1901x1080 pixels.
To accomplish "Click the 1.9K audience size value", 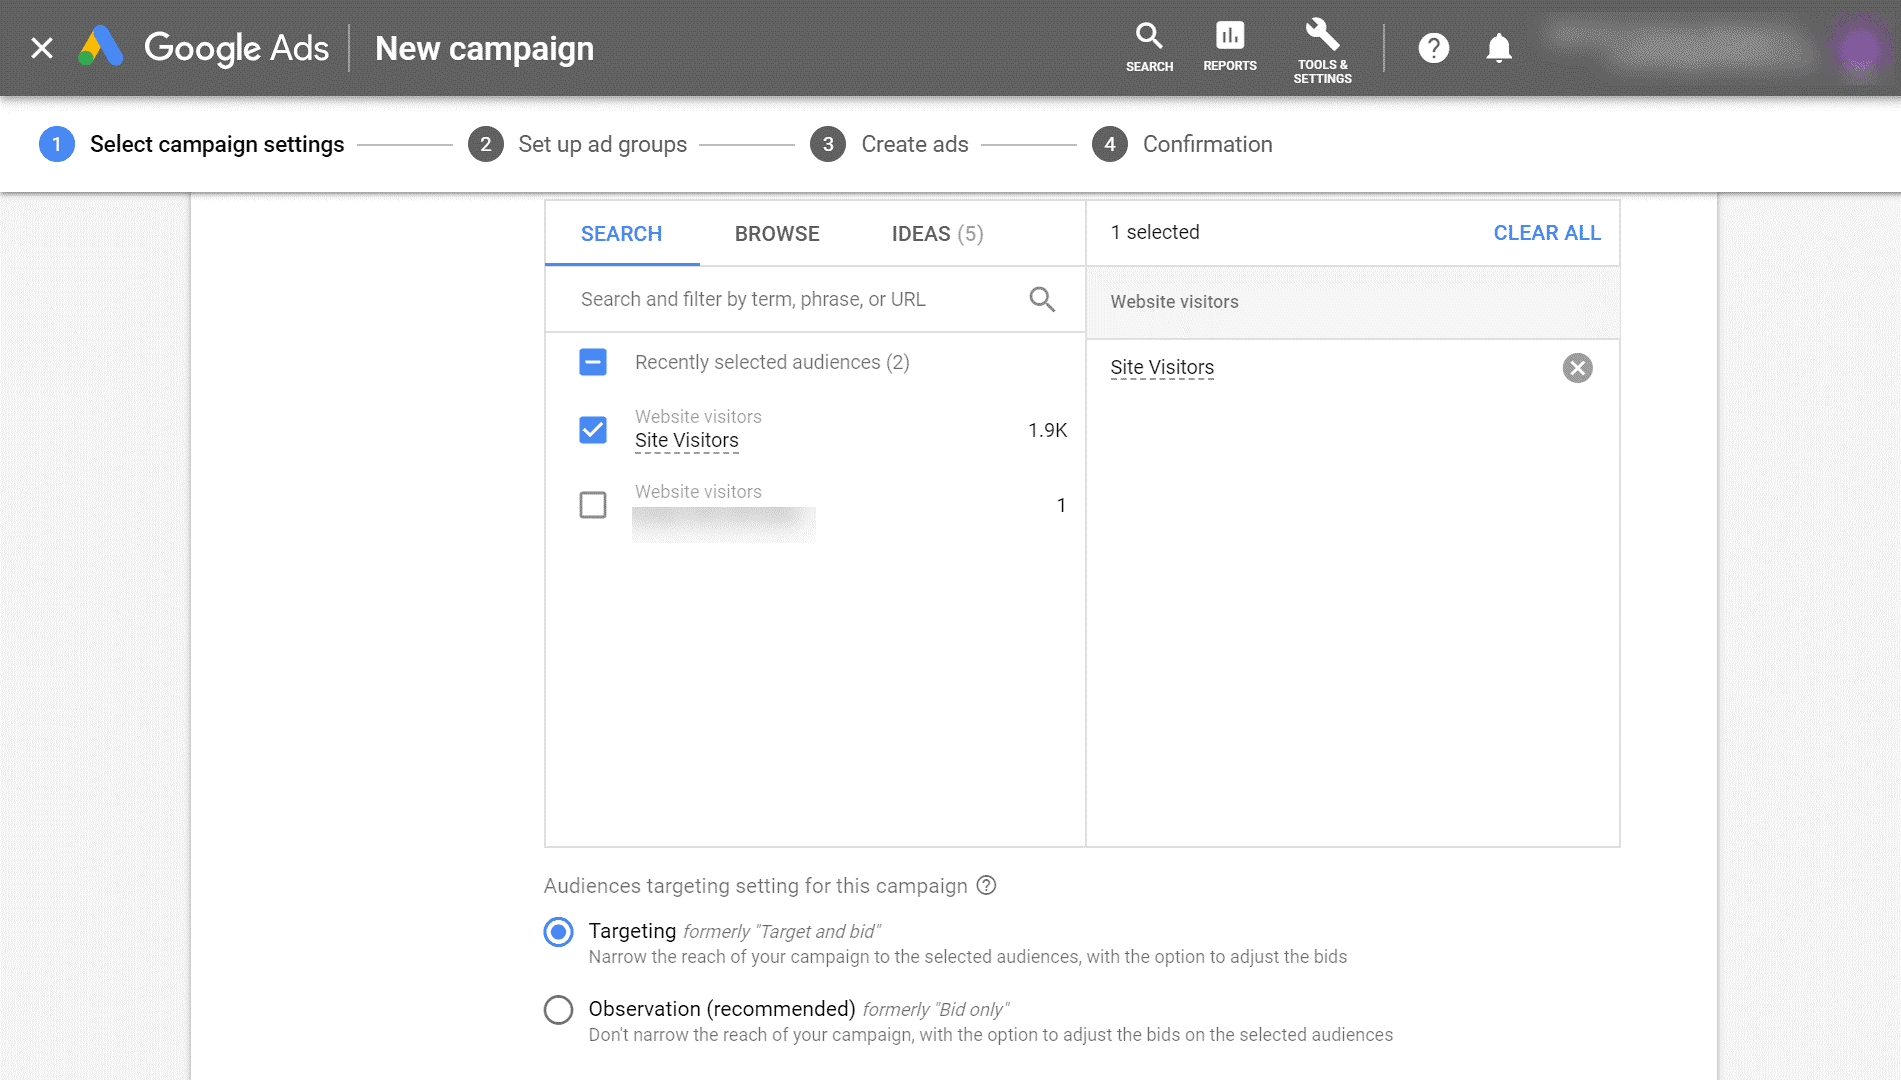I will (x=1047, y=430).
